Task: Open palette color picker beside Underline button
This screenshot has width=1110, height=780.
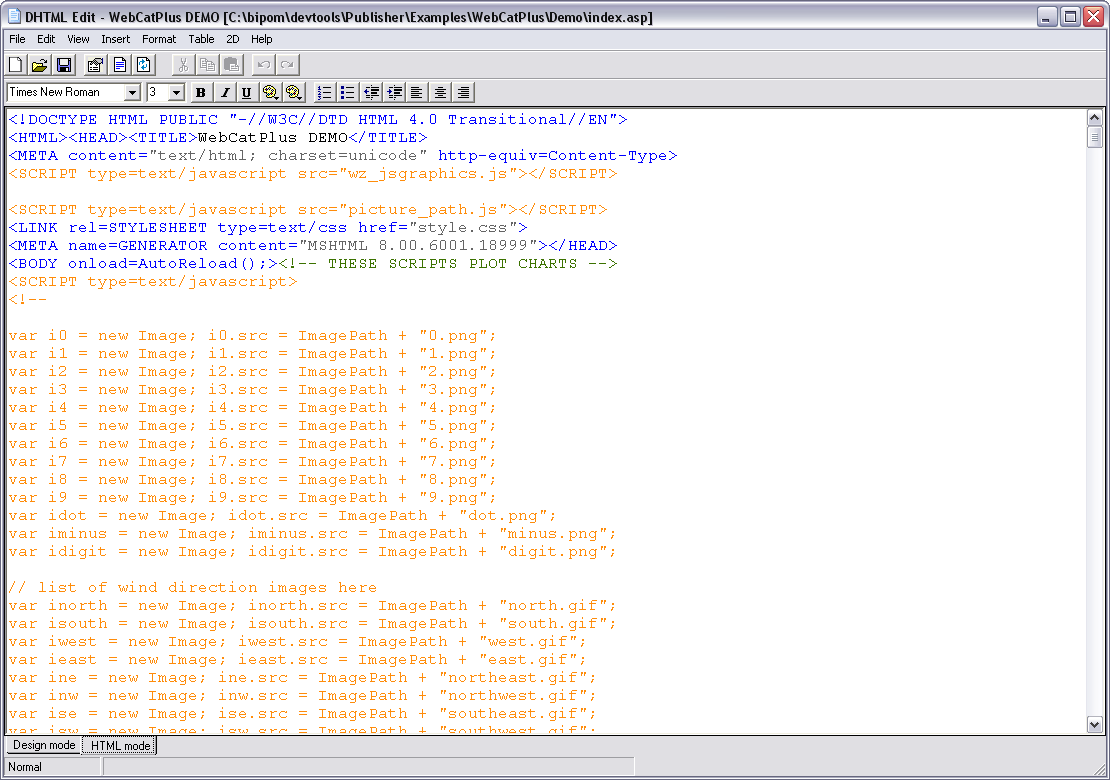Action: [270, 92]
